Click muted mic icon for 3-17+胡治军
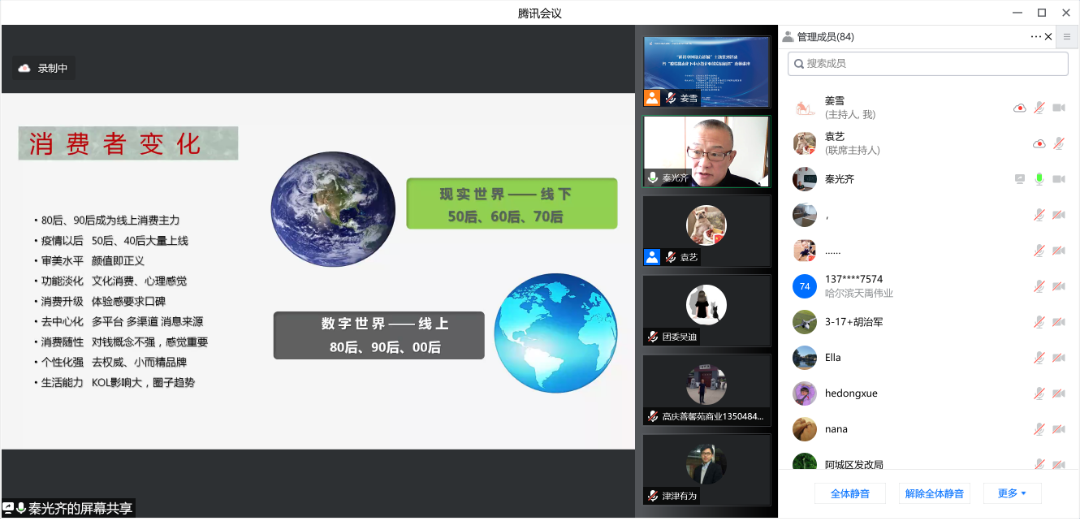The width and height of the screenshot is (1080, 519). tap(1039, 321)
